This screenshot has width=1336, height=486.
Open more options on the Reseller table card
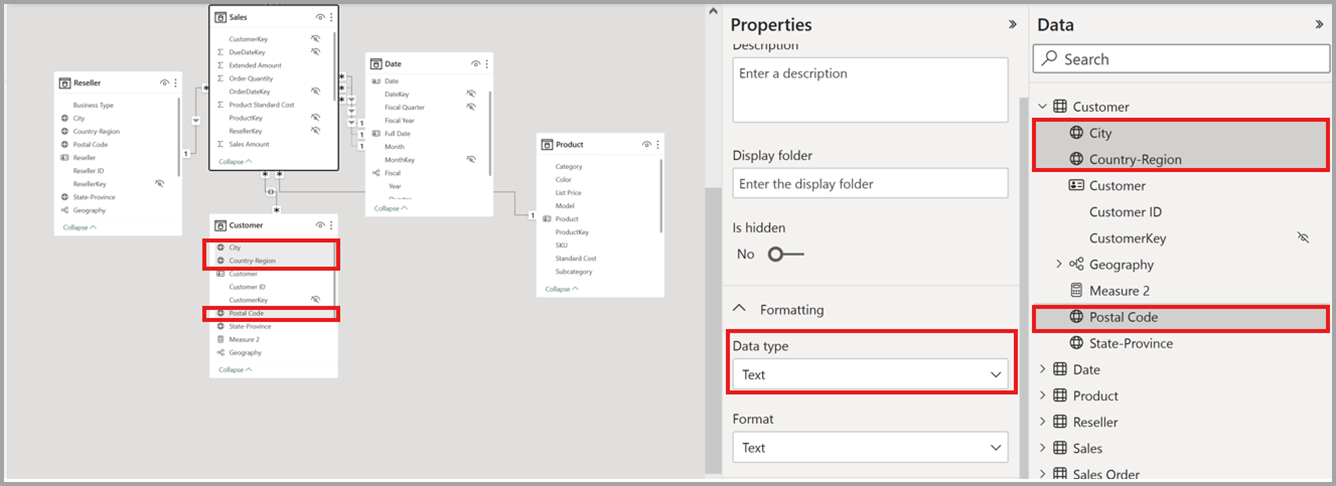(x=176, y=83)
